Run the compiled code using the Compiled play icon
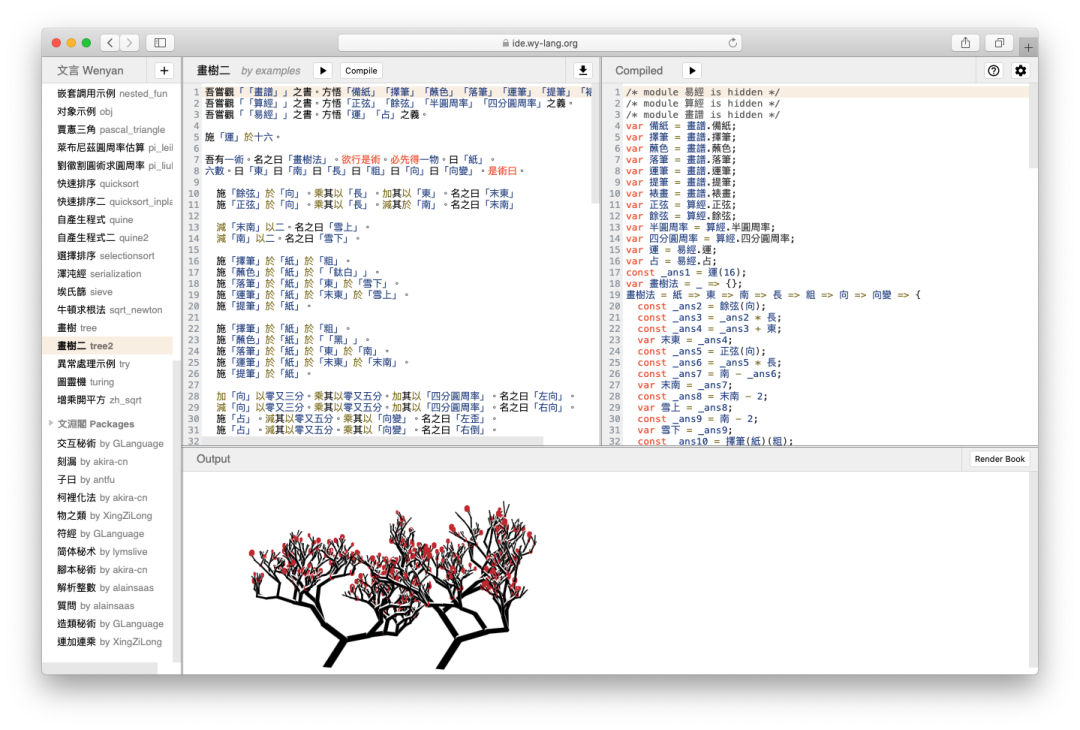The width and height of the screenshot is (1080, 730). 692,70
